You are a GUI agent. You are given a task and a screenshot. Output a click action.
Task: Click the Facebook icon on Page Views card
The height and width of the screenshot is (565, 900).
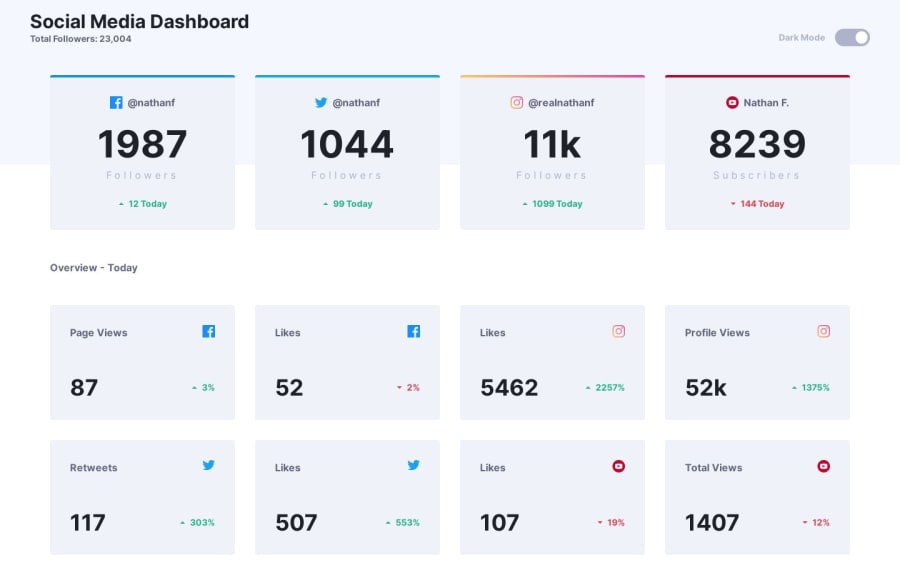click(208, 331)
